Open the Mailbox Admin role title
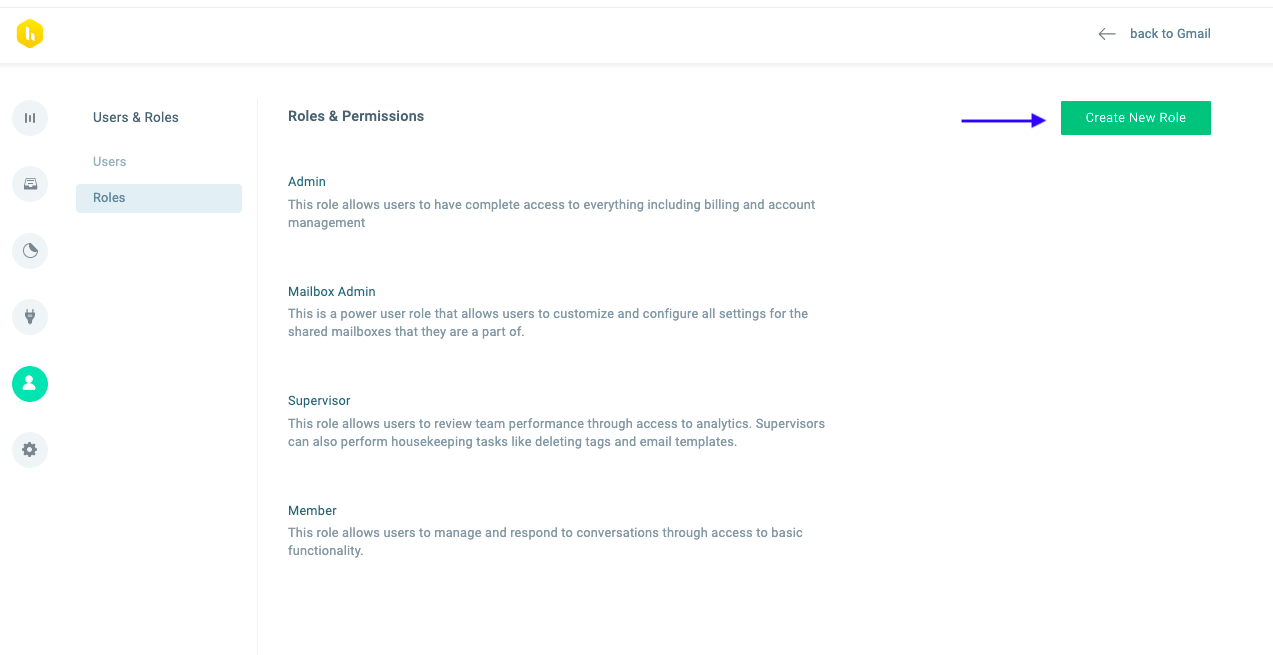The image size is (1273, 655). pyautogui.click(x=332, y=292)
